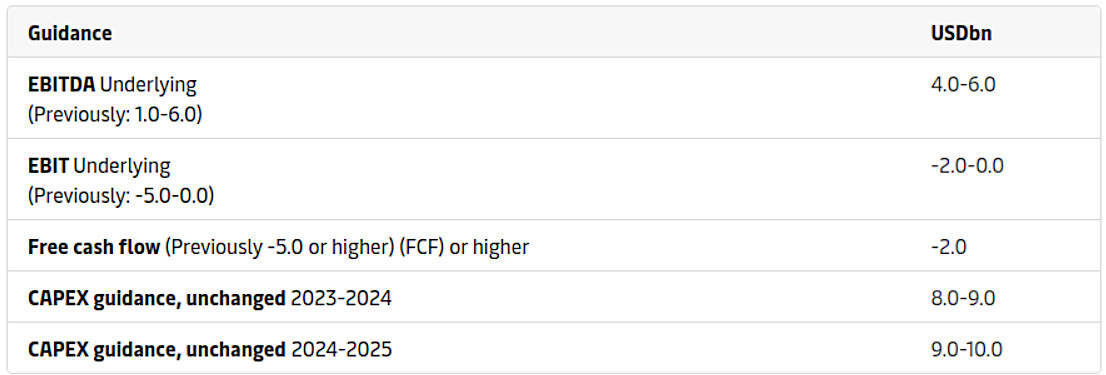Select the EBITDA Underlying row label
This screenshot has width=1106, height=375.
tap(112, 85)
